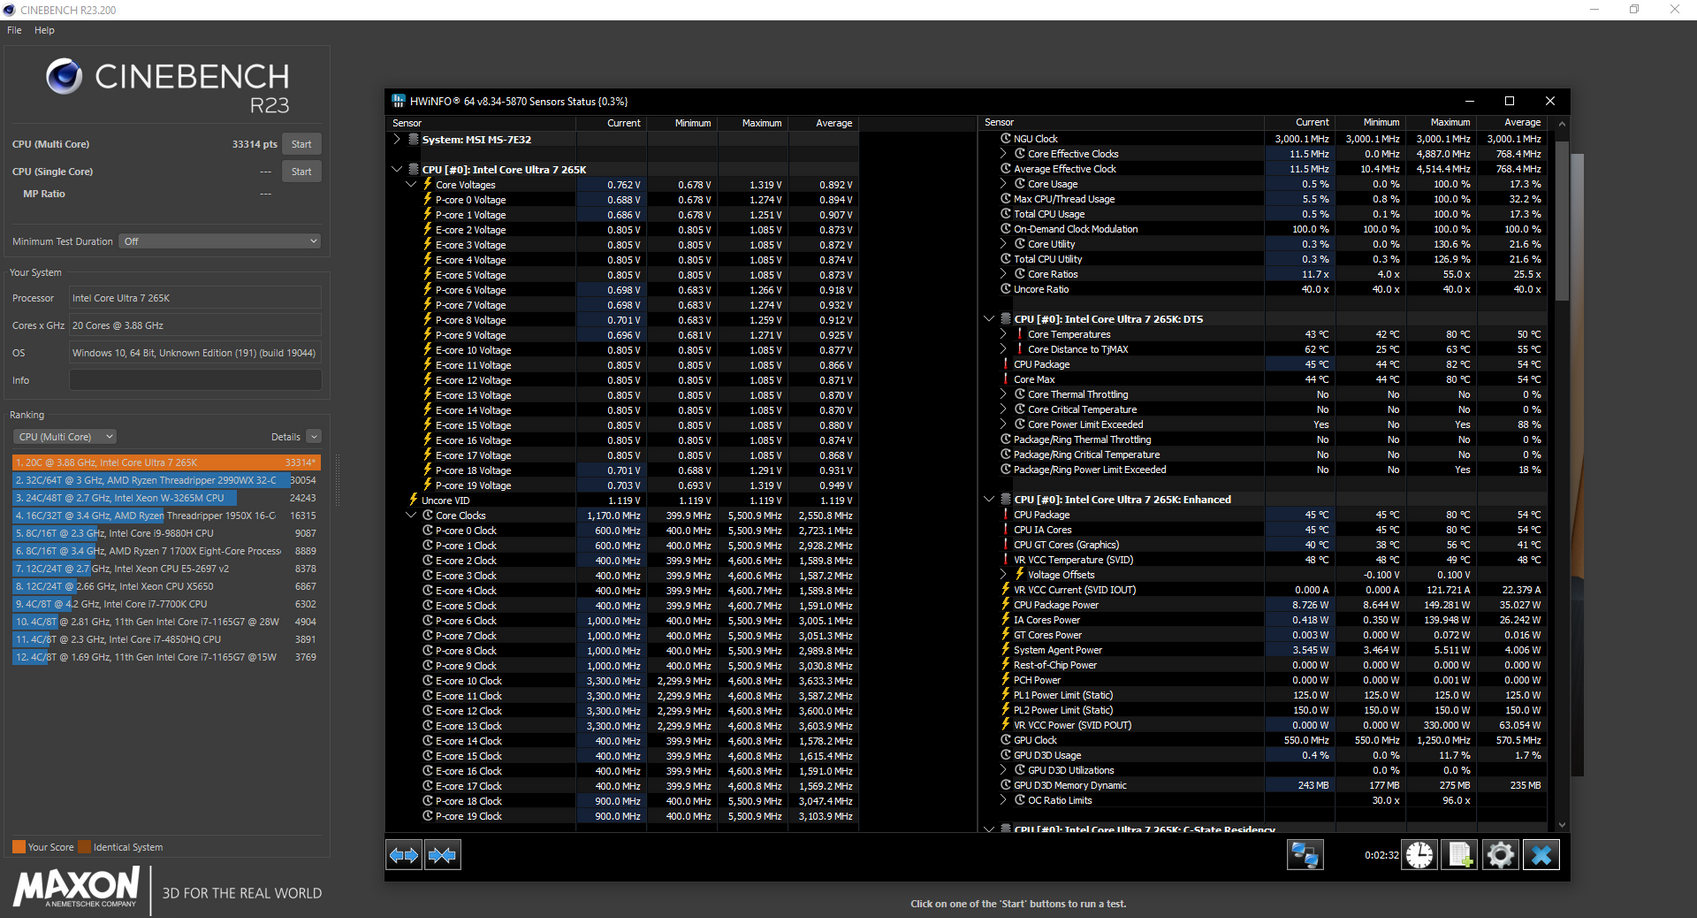
Task: Click the Average column header in right sensor pane
Action: click(1511, 122)
